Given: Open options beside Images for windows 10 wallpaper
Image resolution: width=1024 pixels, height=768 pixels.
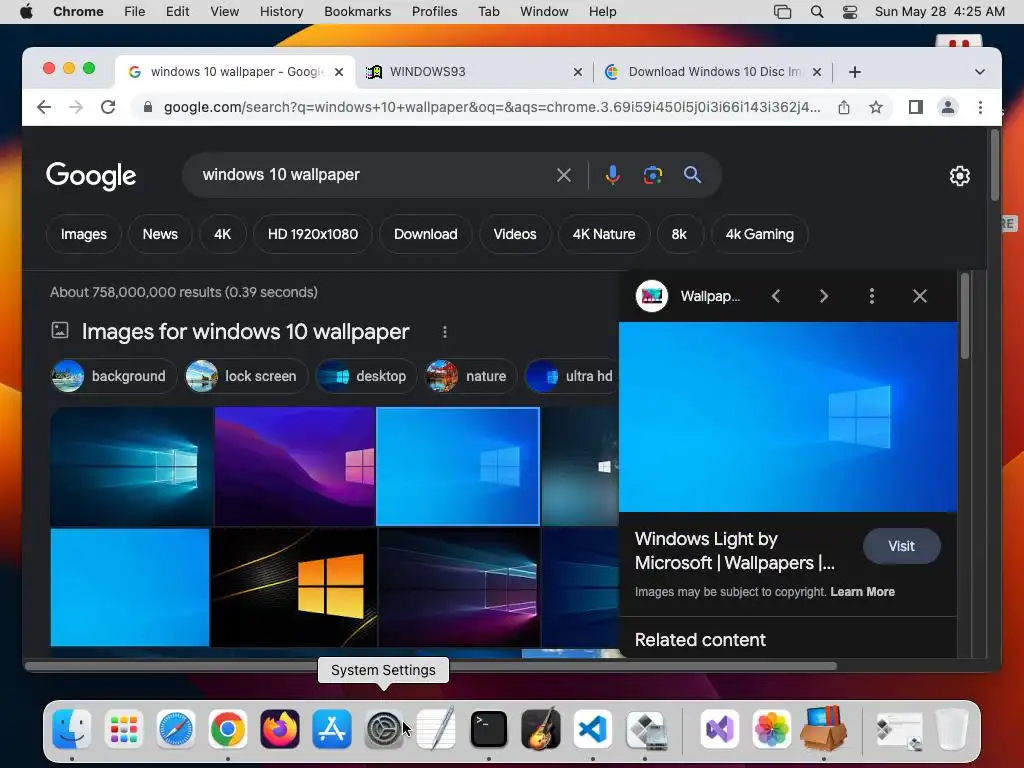Looking at the screenshot, I should pyautogui.click(x=445, y=332).
